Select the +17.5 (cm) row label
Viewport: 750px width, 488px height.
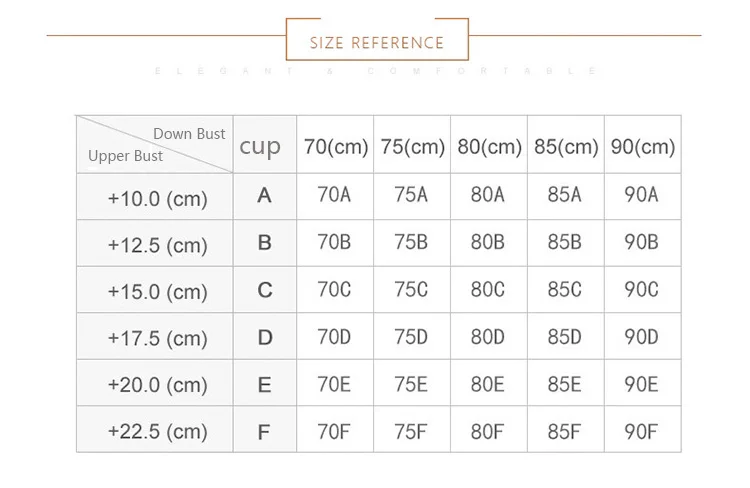click(x=157, y=339)
